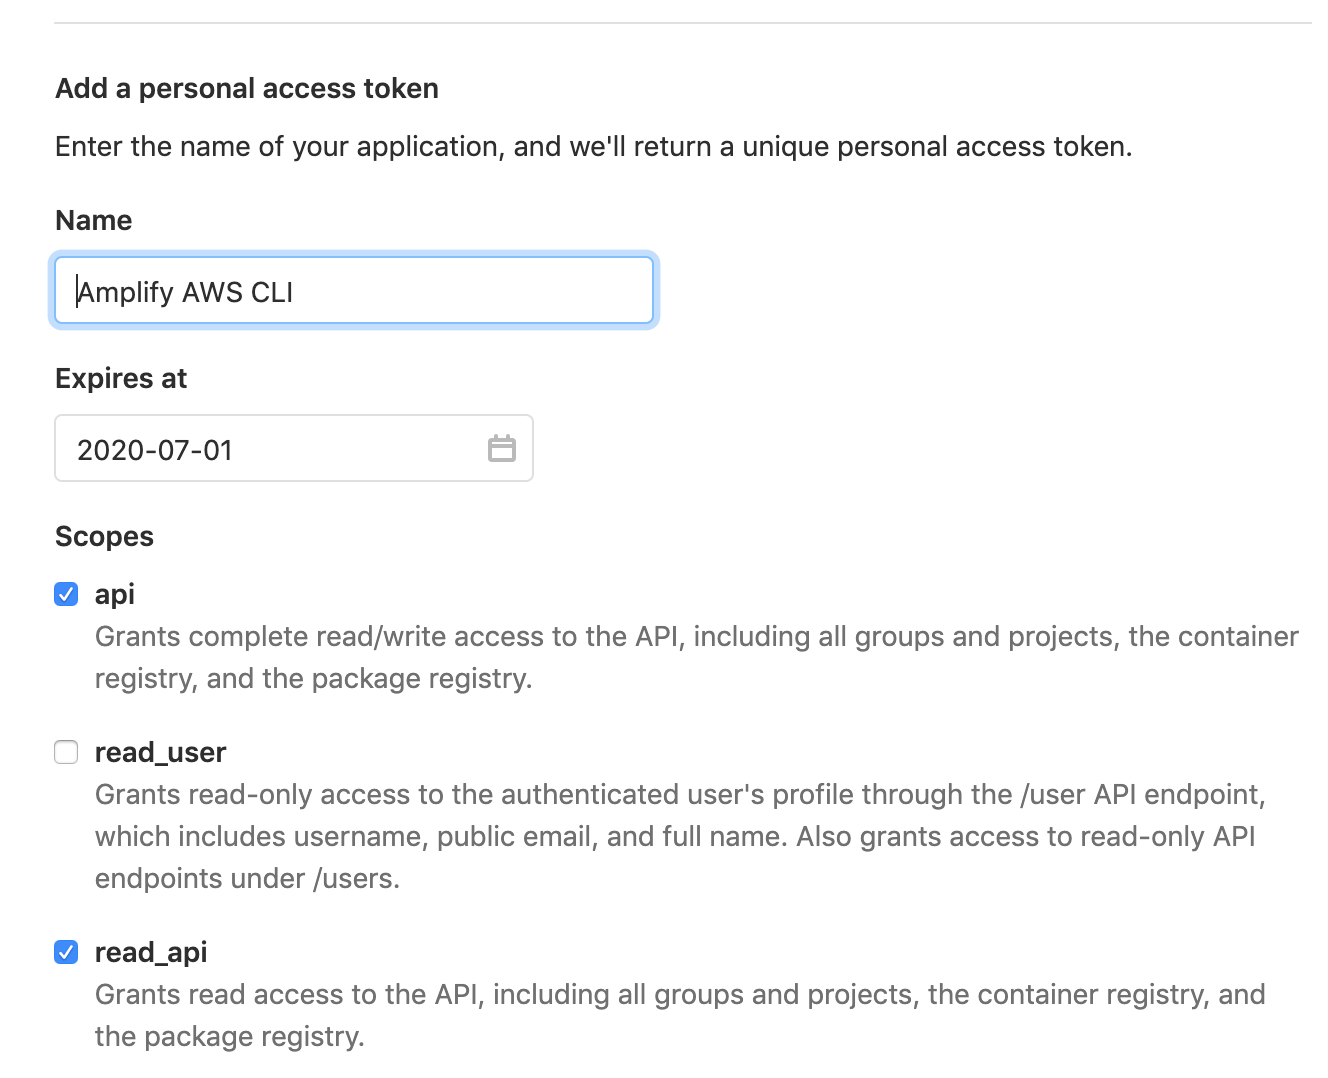The image size is (1328, 1078).
Task: Click the read_api scope label
Action: [x=150, y=952]
